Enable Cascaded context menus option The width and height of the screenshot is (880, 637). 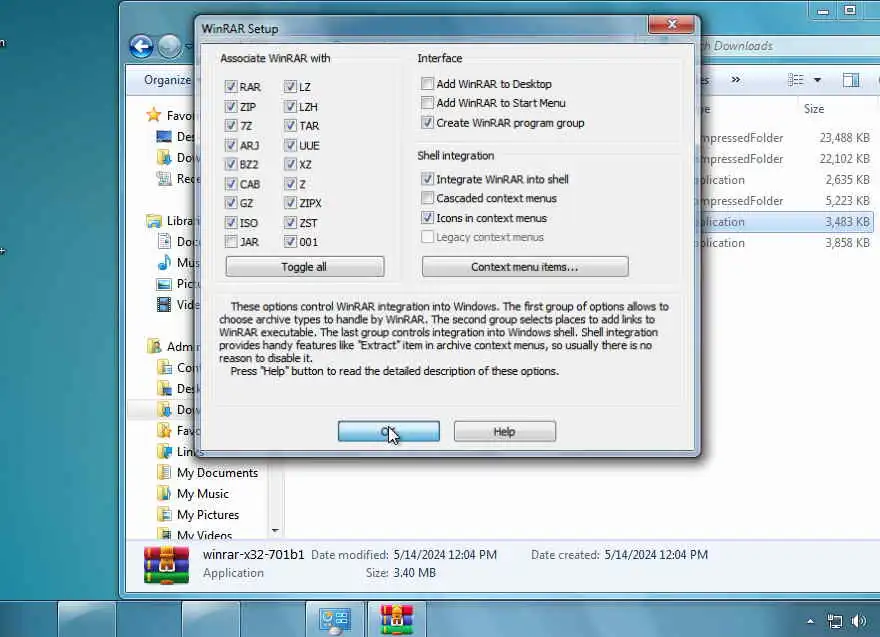click(427, 198)
